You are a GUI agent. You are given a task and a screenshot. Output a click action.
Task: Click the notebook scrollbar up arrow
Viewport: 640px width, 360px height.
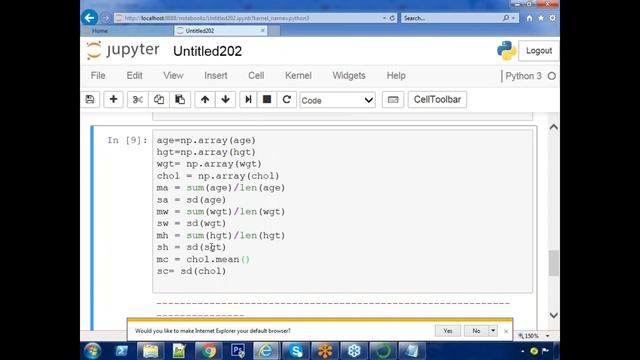click(553, 127)
